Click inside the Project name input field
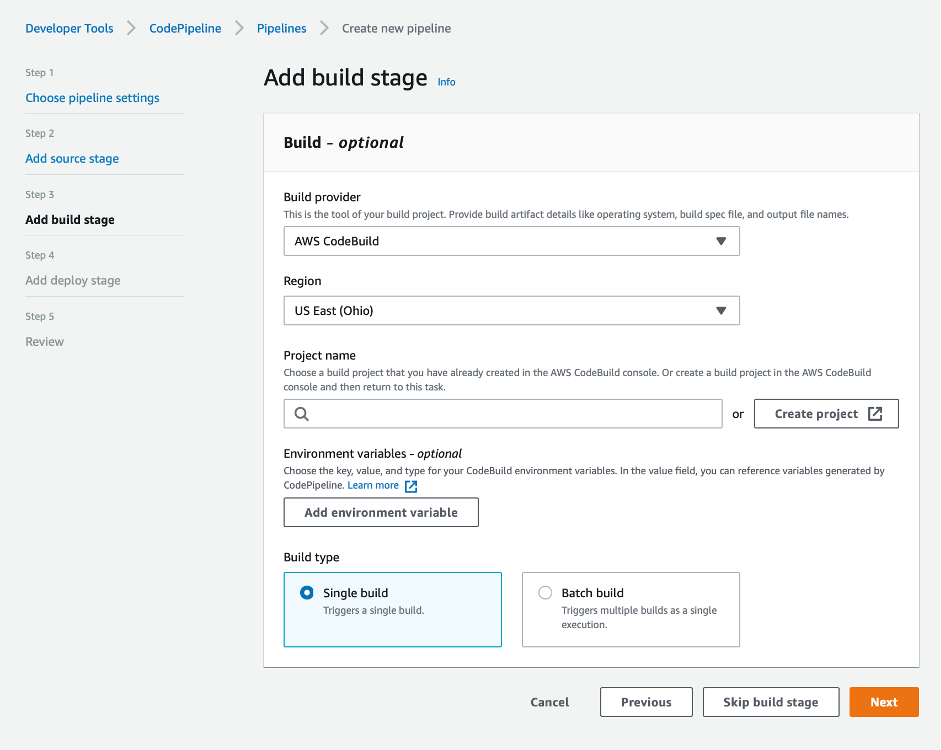941x750 pixels. tap(500, 413)
